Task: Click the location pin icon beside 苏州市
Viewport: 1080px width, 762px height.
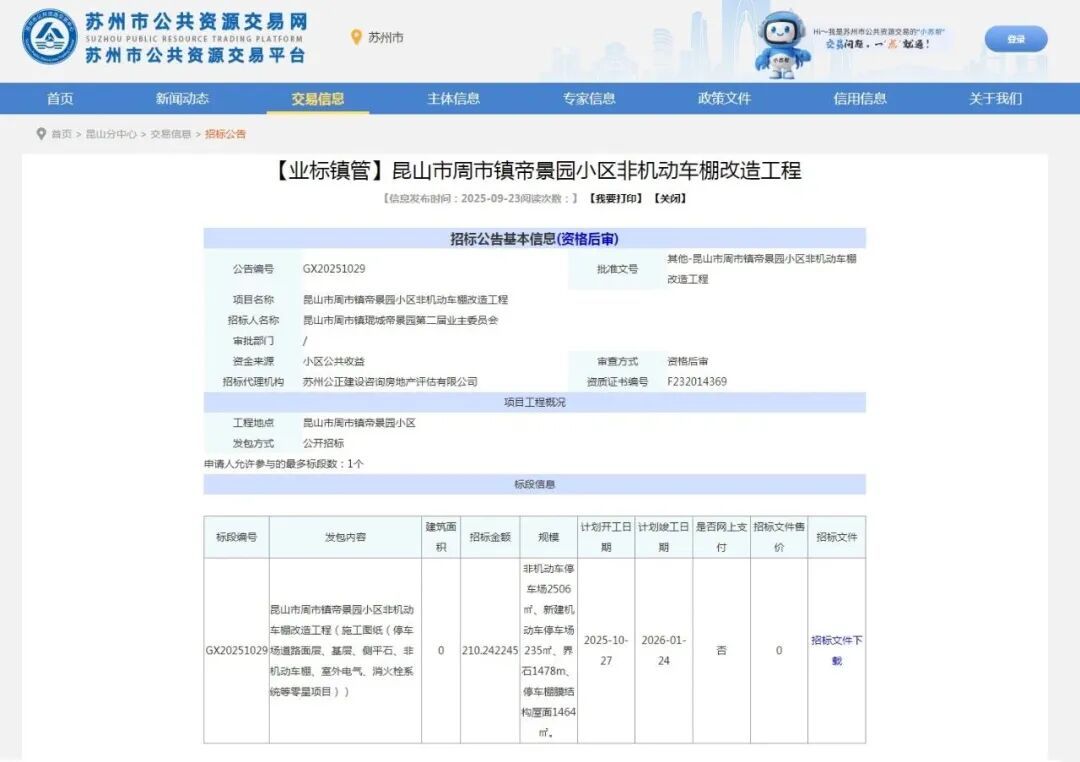Action: pyautogui.click(x=356, y=37)
